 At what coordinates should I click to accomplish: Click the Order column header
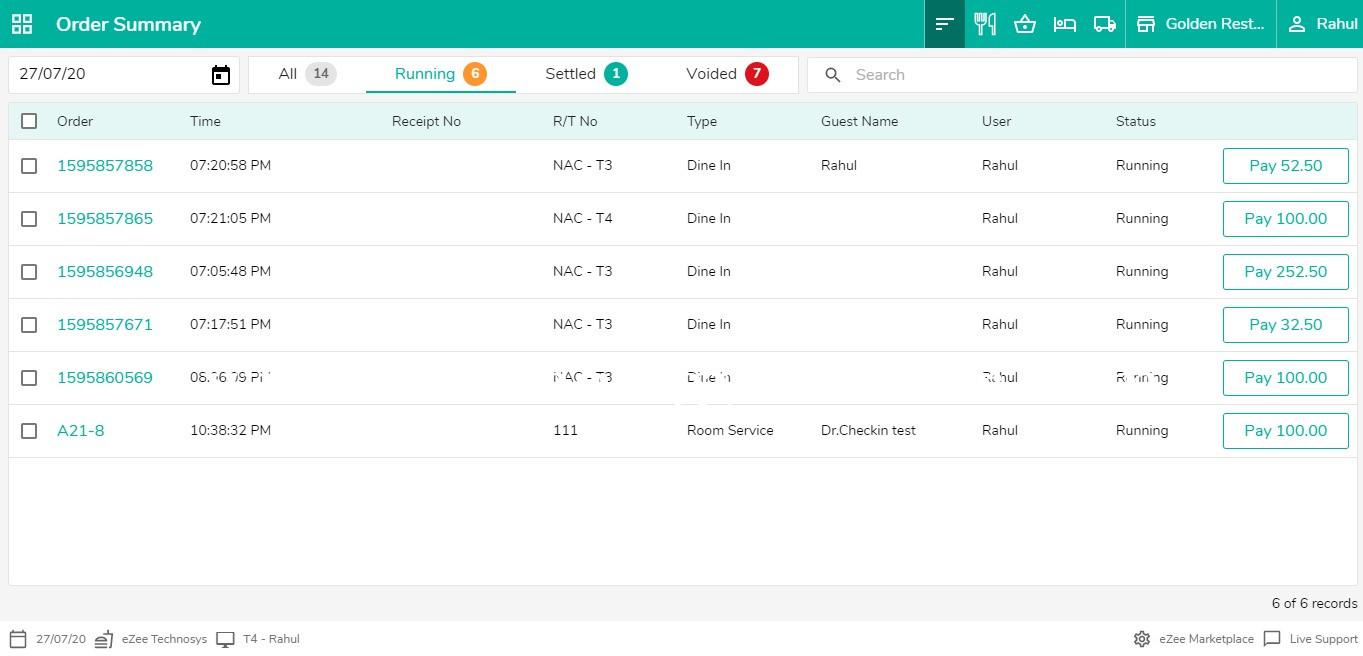(75, 121)
